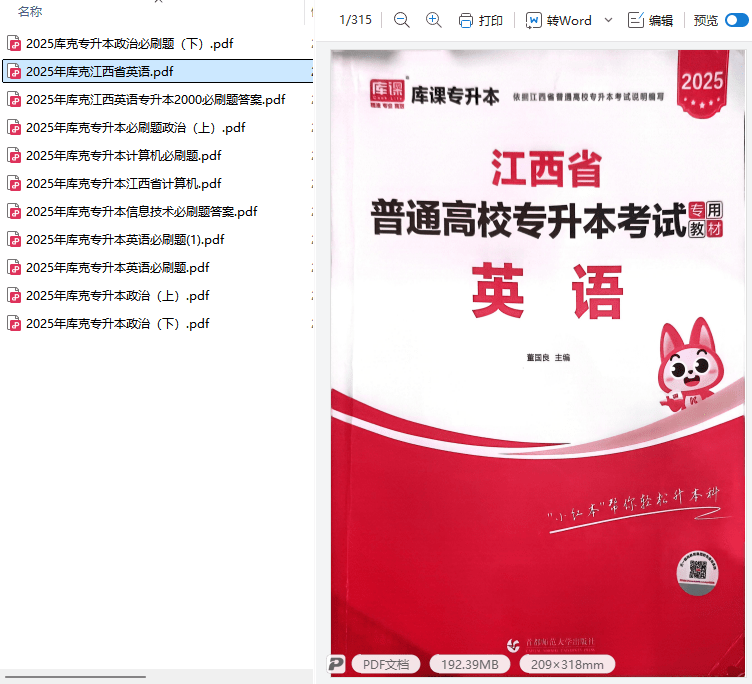Zoom out the PDF preview
Viewport: 752px width, 684px height.
pos(401,20)
